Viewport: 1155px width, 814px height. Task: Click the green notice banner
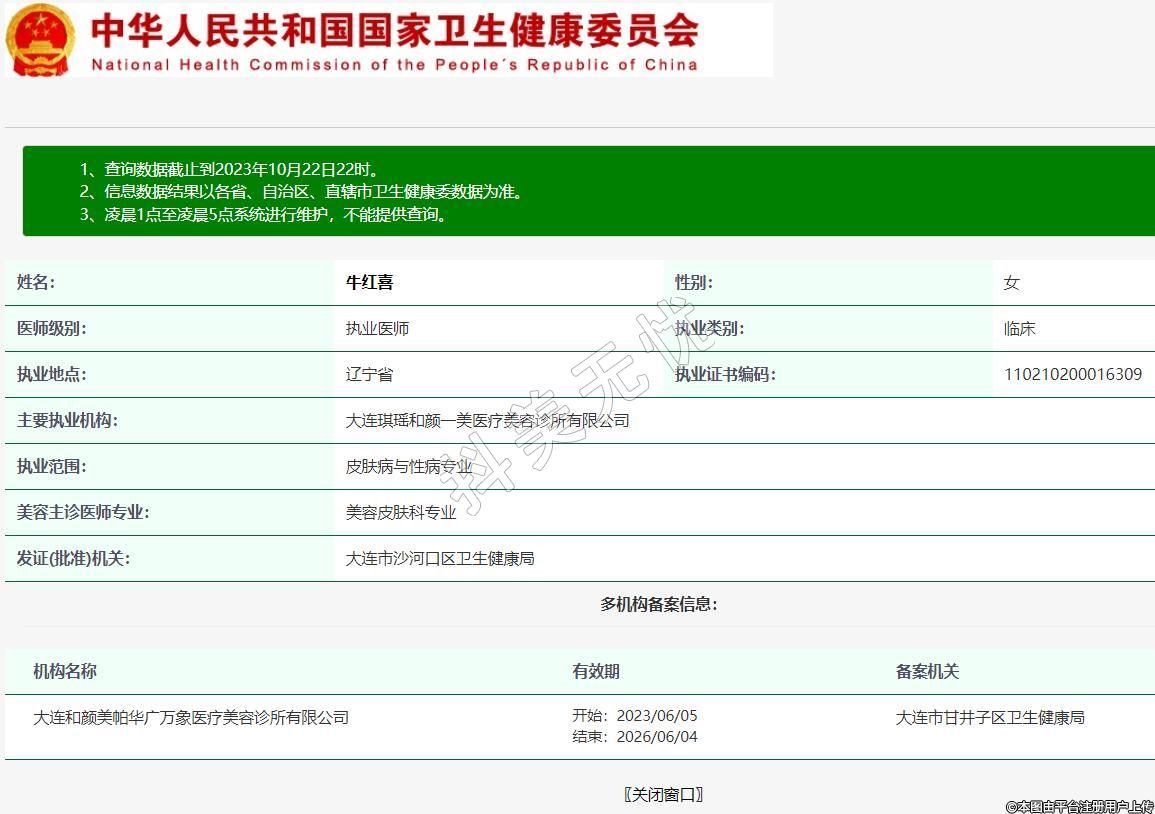pos(588,191)
